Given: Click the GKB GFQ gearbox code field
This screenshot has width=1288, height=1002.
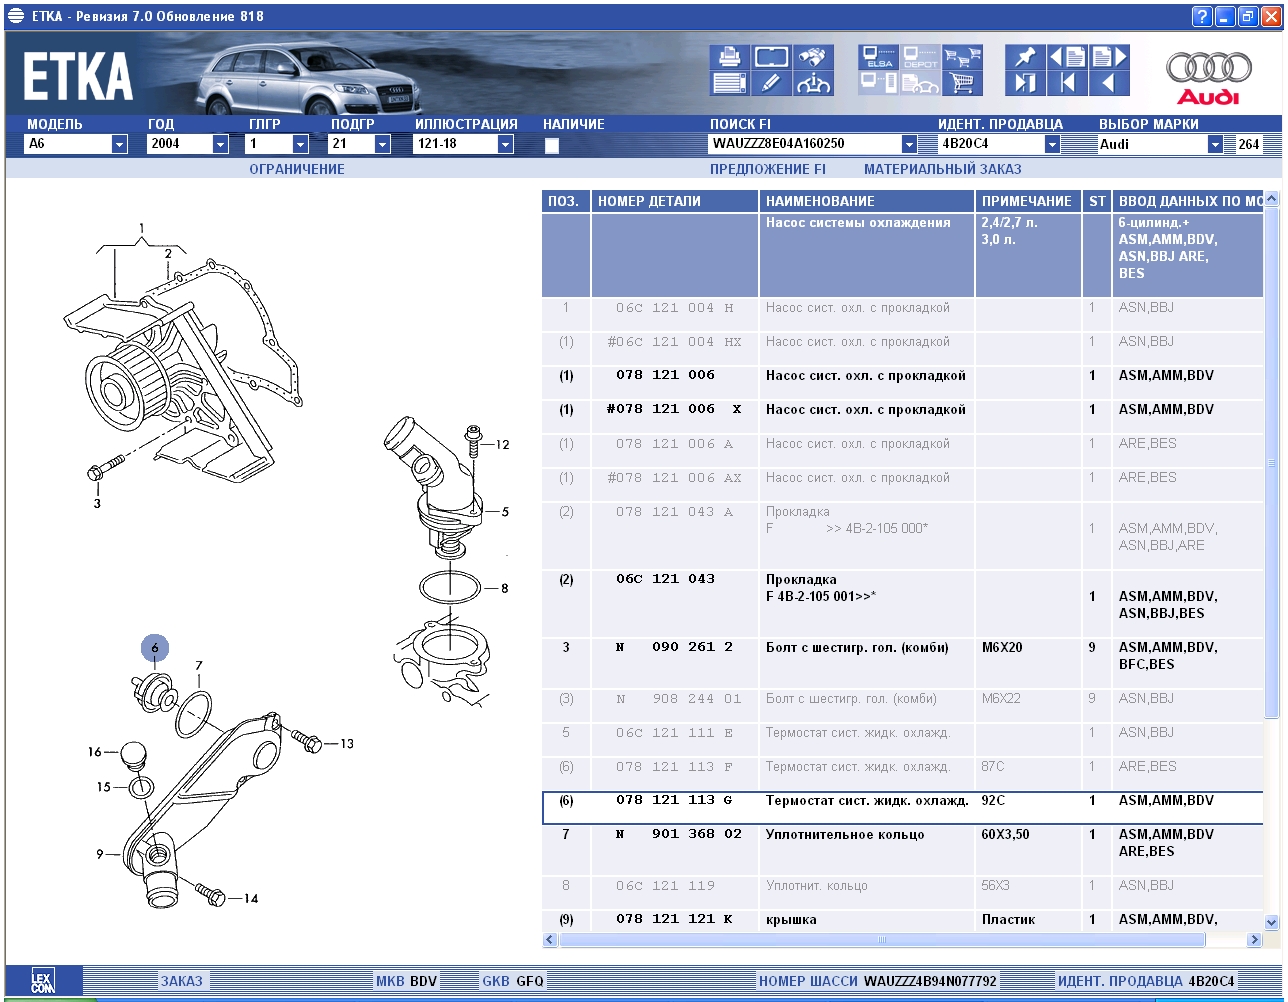Looking at the screenshot, I should point(513,981).
